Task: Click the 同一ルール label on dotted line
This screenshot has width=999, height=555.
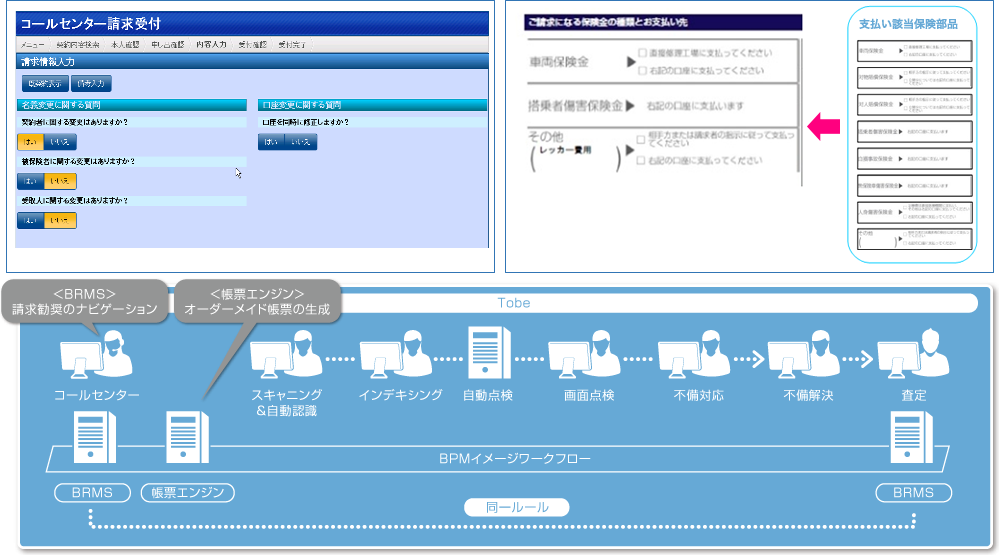Action: (516, 508)
